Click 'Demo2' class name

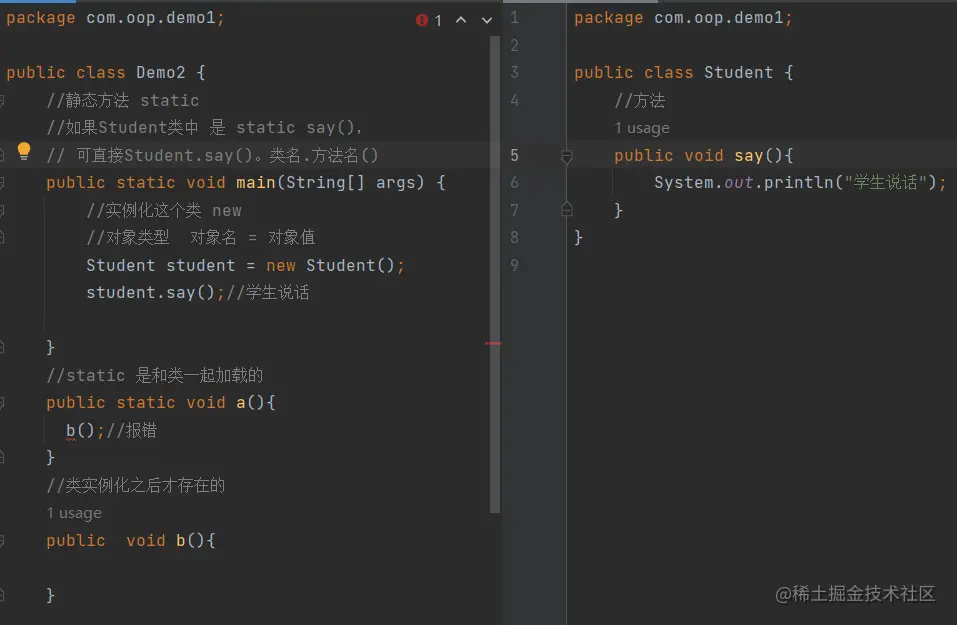[161, 72]
